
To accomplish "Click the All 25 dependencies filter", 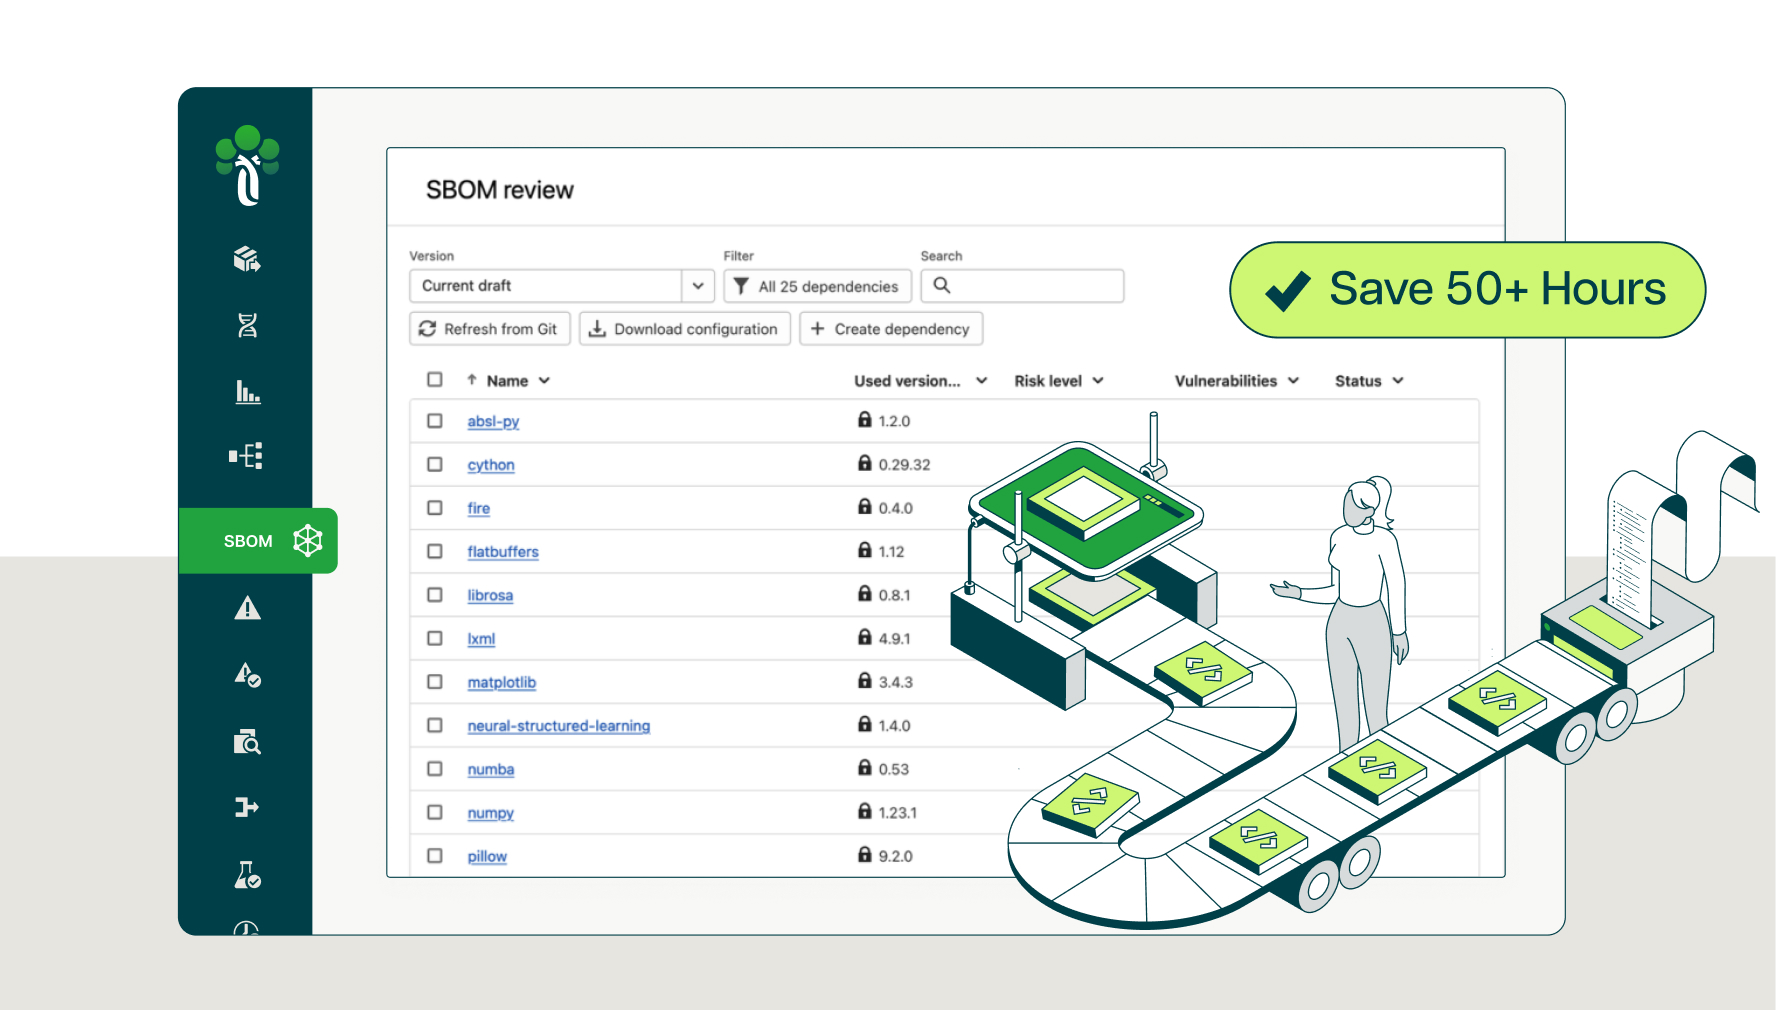I will coord(817,286).
